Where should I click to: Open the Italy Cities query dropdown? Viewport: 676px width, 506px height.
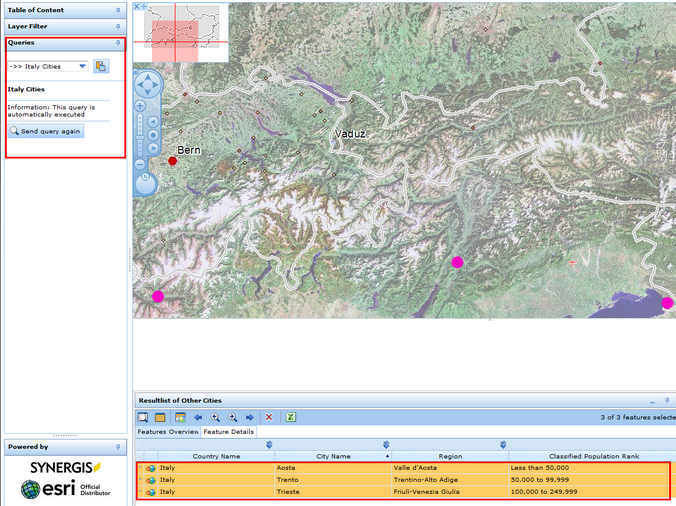point(82,66)
